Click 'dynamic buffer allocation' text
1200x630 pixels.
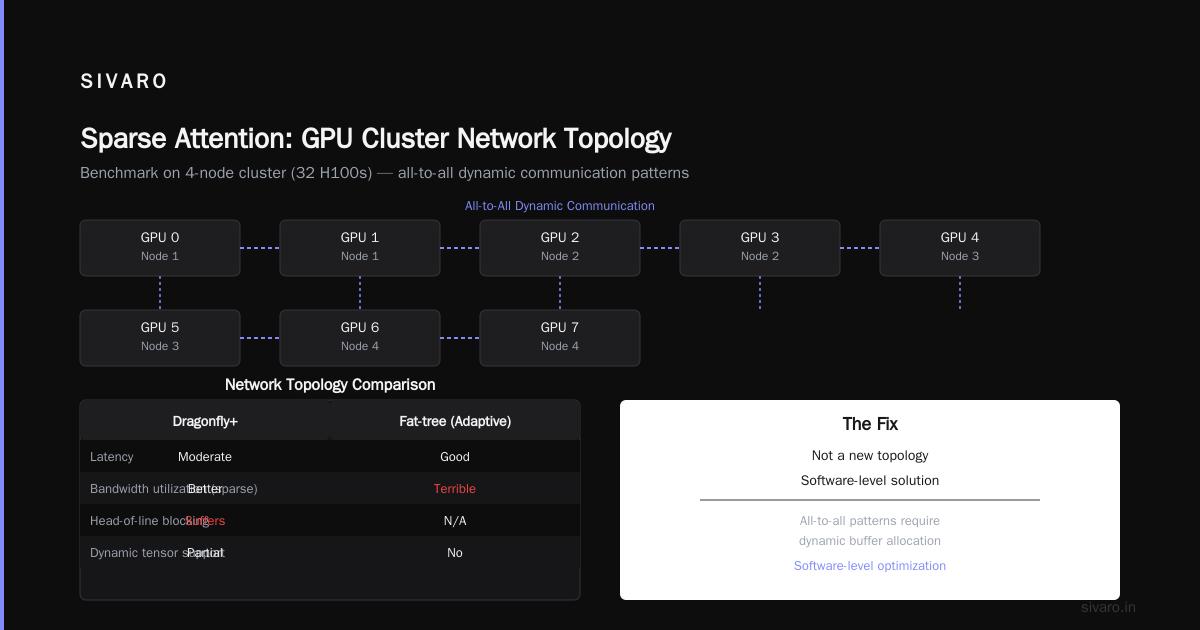tap(870, 541)
